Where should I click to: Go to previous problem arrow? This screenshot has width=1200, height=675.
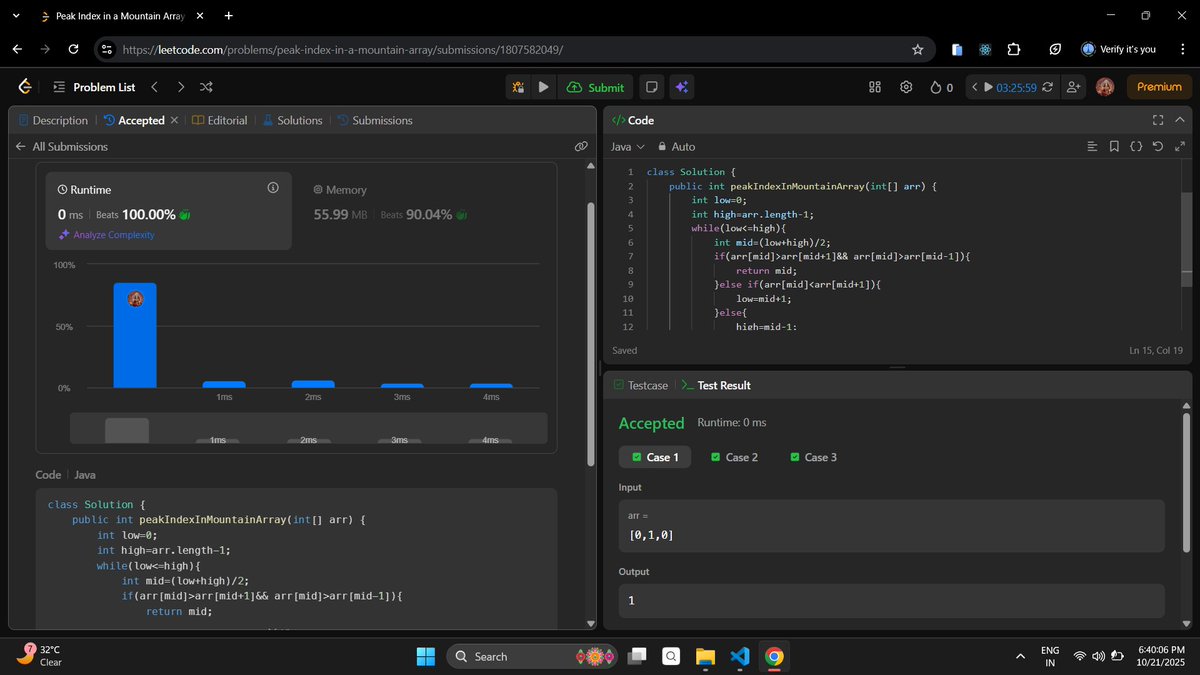(x=154, y=87)
